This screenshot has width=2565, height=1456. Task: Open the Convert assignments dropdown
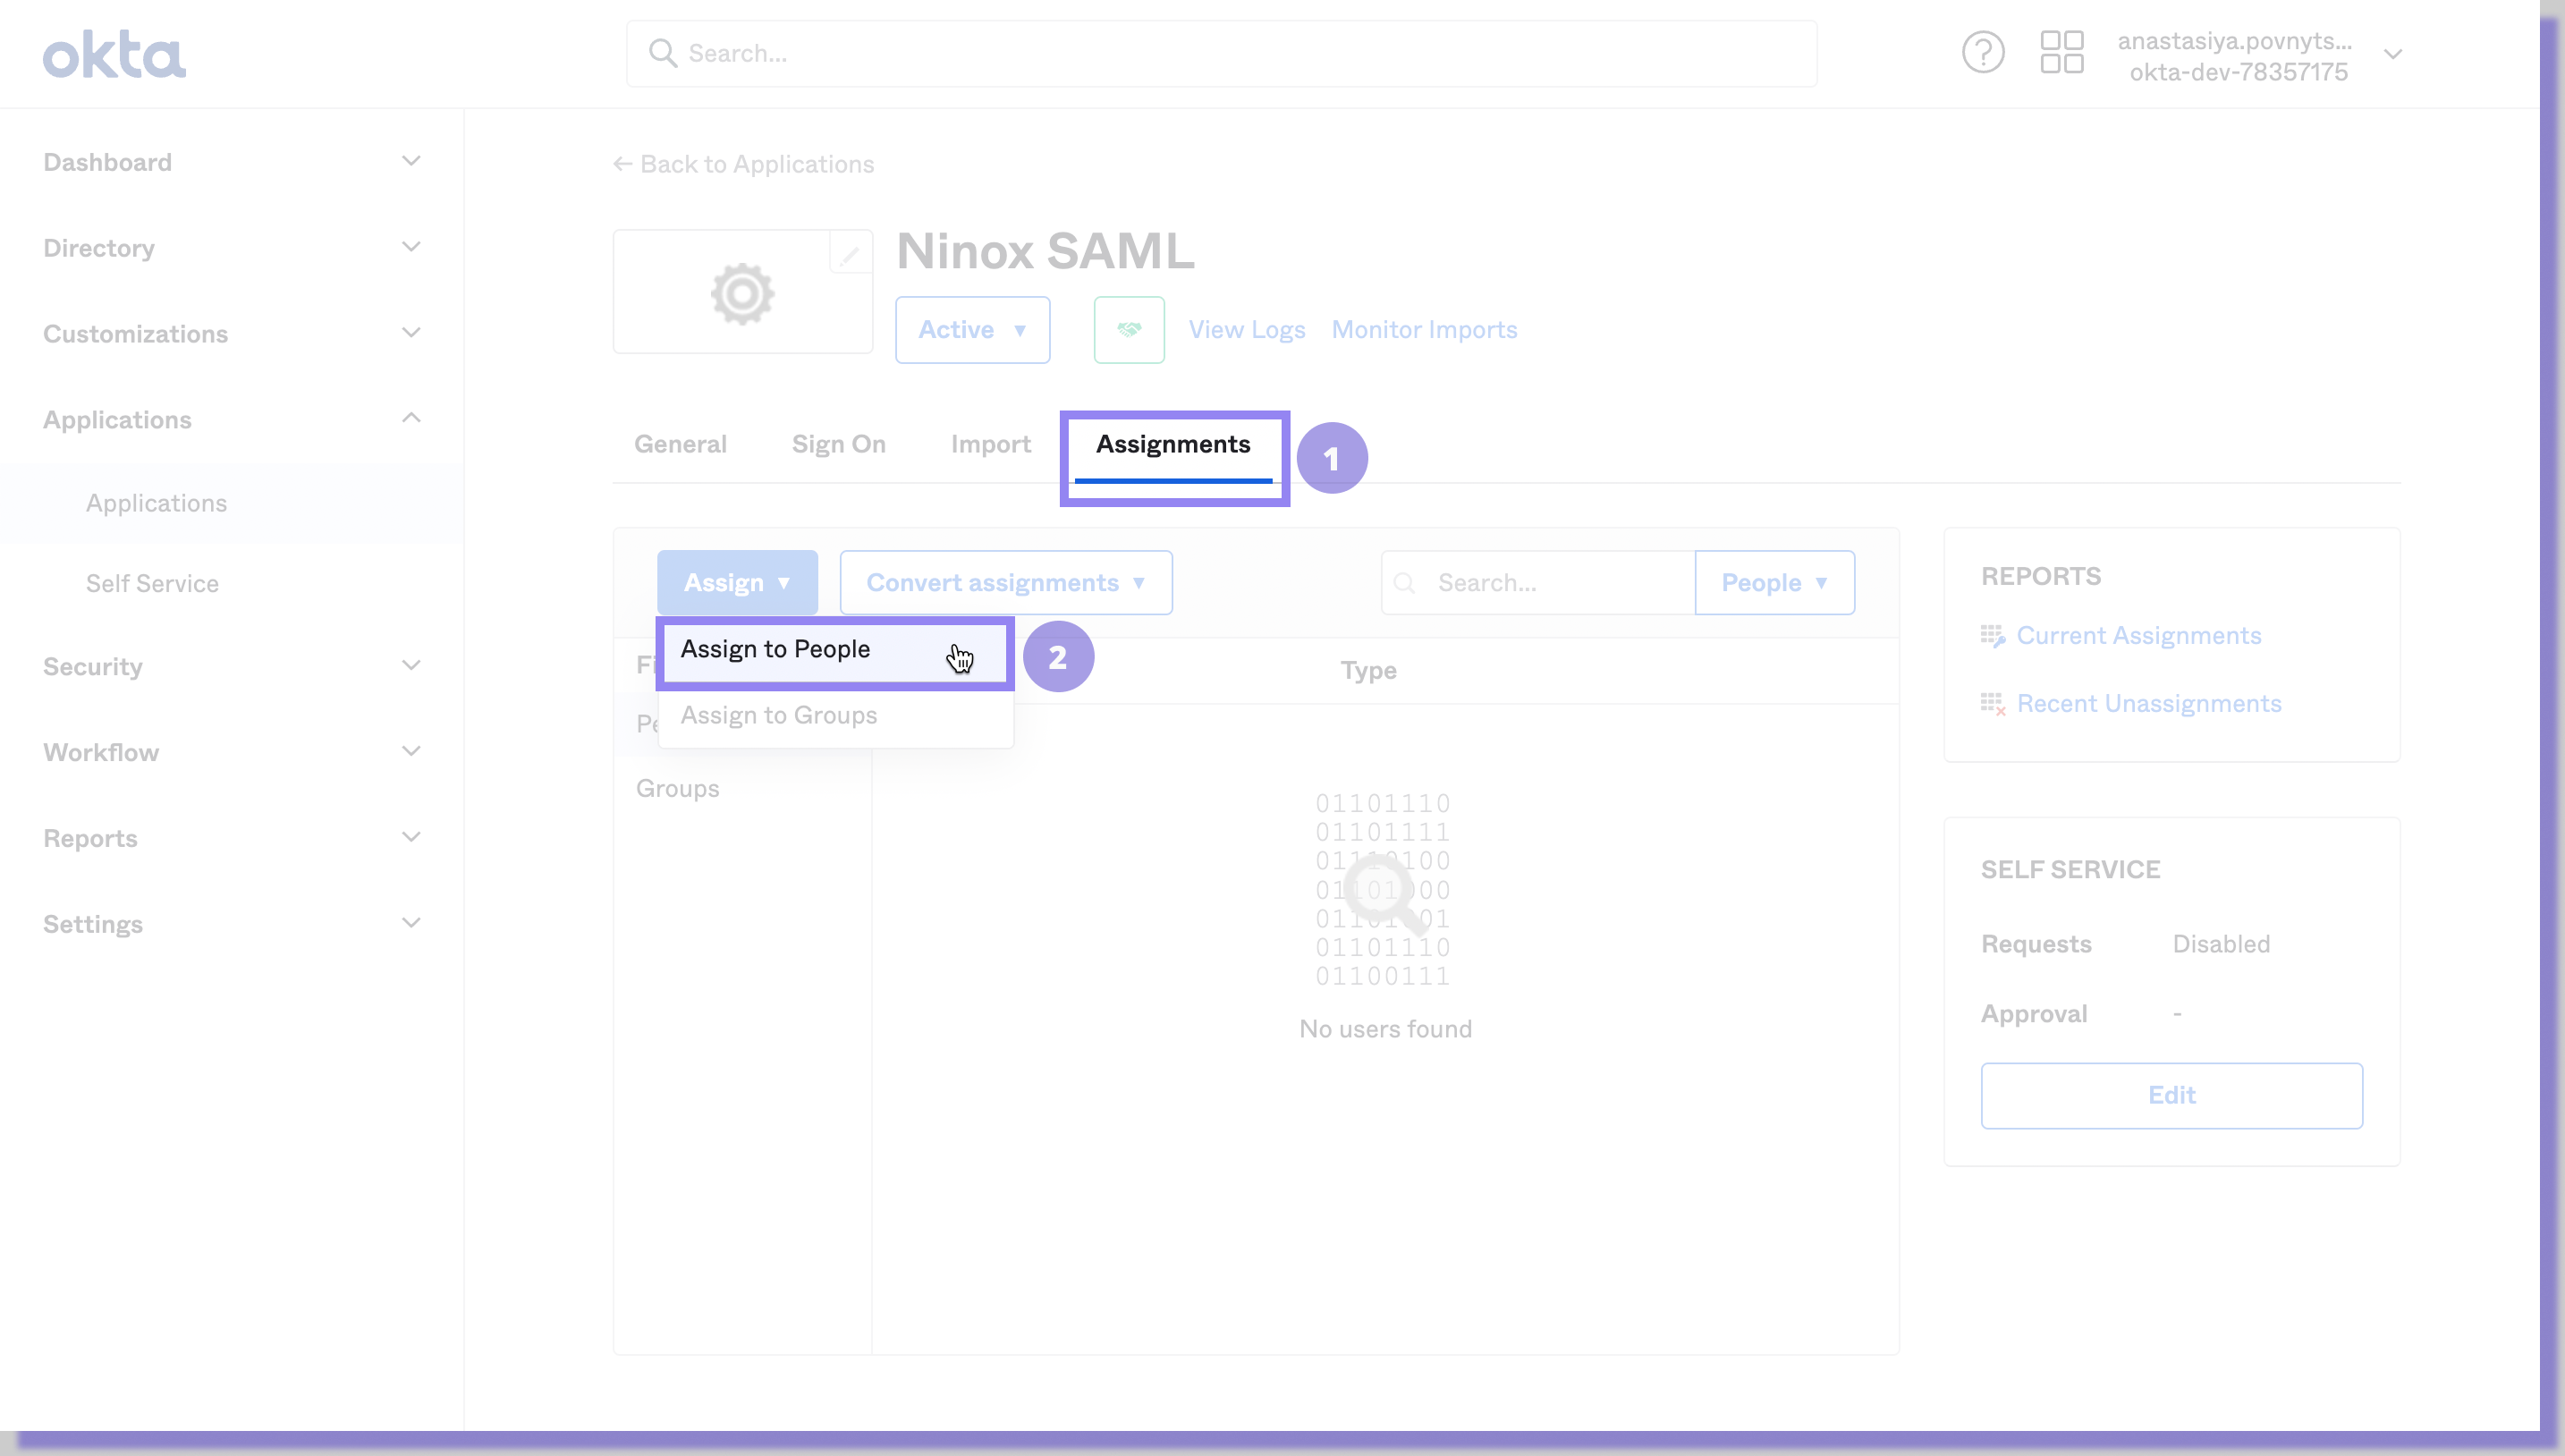(1006, 583)
